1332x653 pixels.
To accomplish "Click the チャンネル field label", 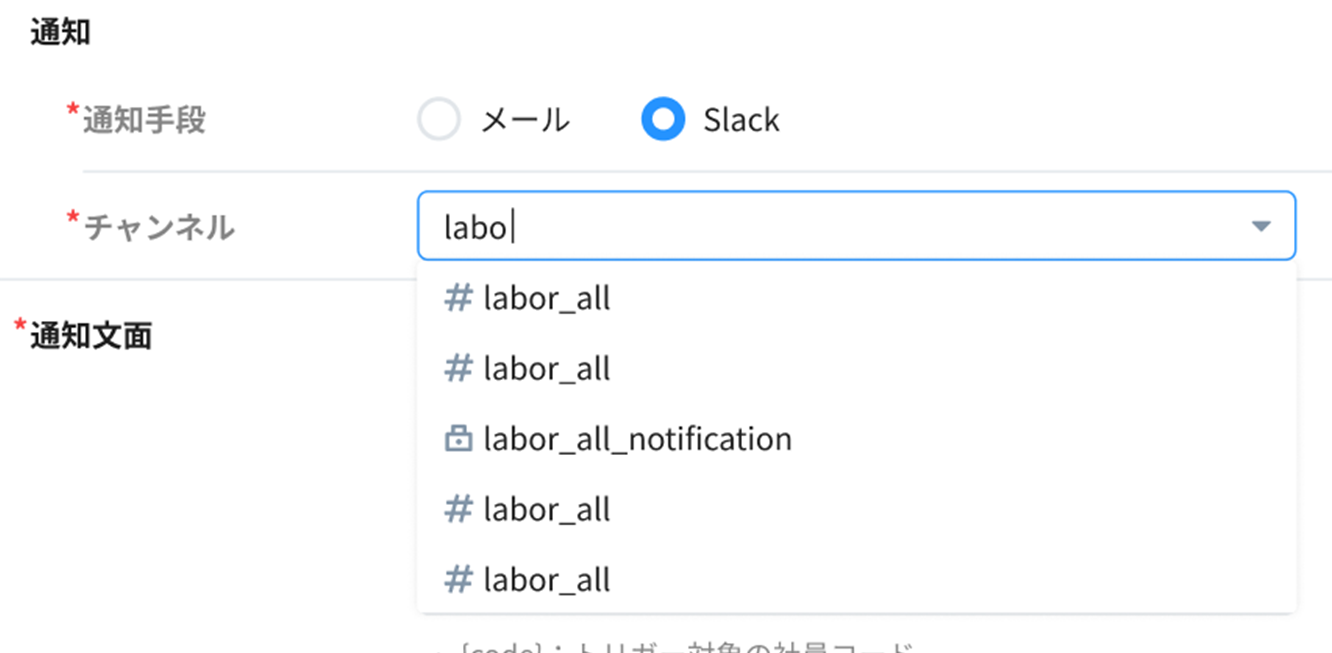I will click(159, 228).
